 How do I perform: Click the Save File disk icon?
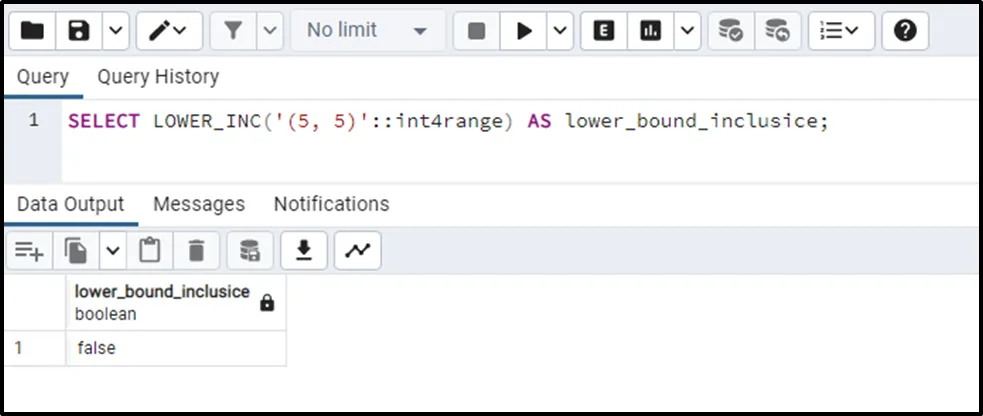click(79, 31)
